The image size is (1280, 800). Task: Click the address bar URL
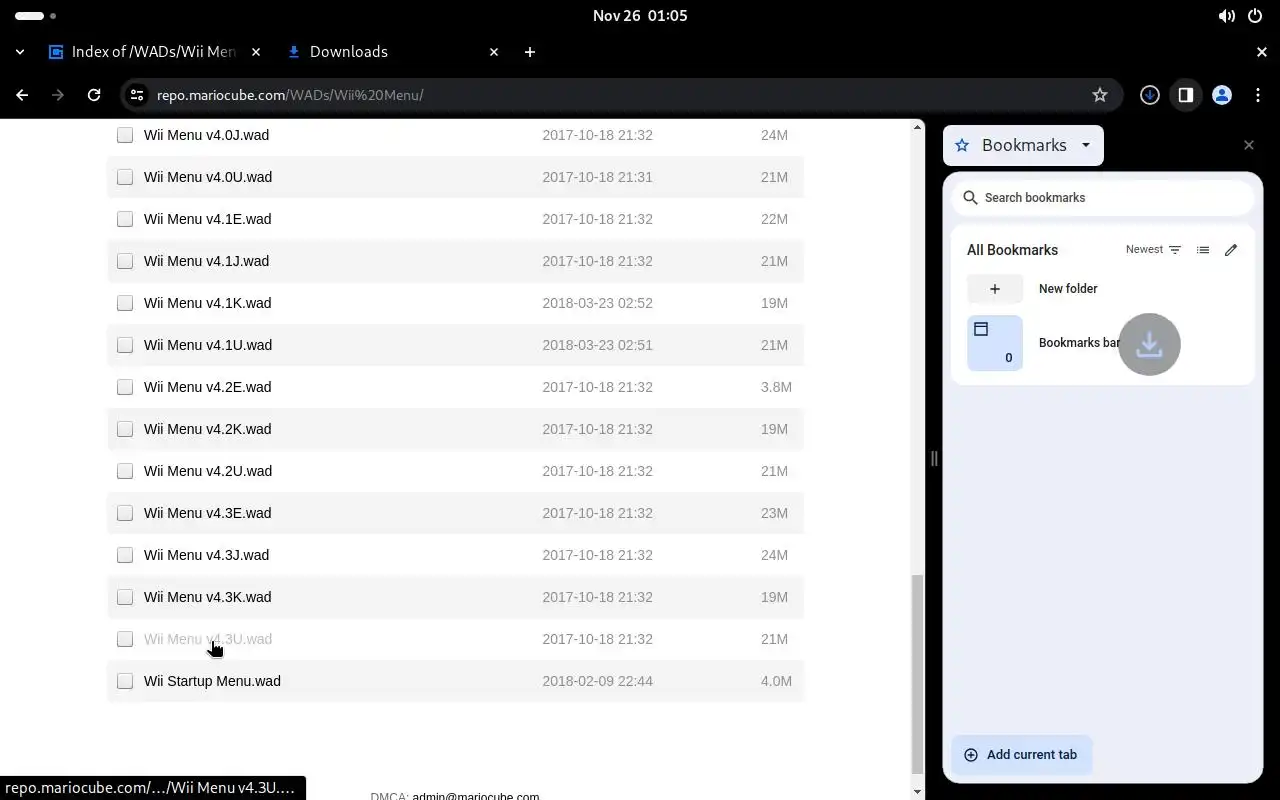click(290, 95)
